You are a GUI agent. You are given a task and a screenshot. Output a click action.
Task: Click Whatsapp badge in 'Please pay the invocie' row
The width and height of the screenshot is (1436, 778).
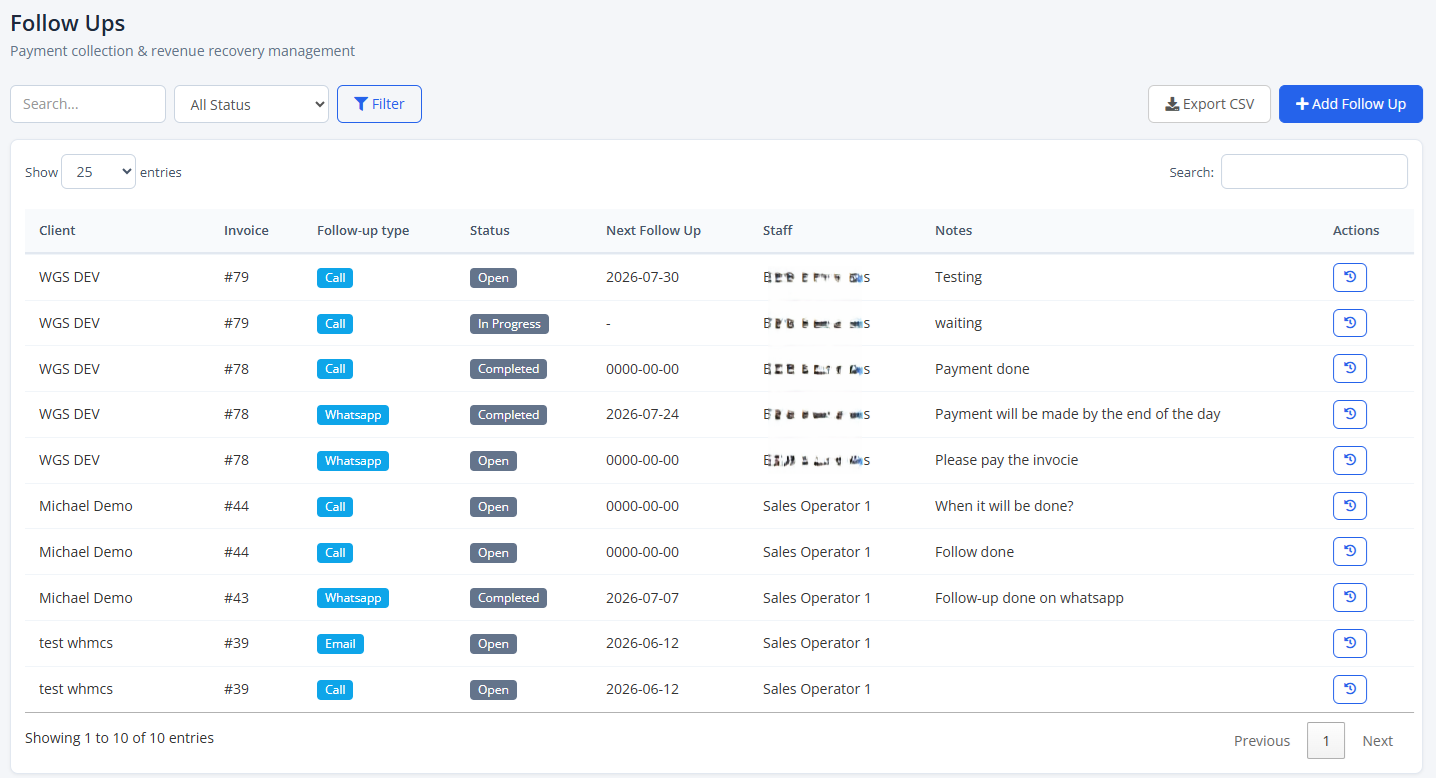point(353,461)
